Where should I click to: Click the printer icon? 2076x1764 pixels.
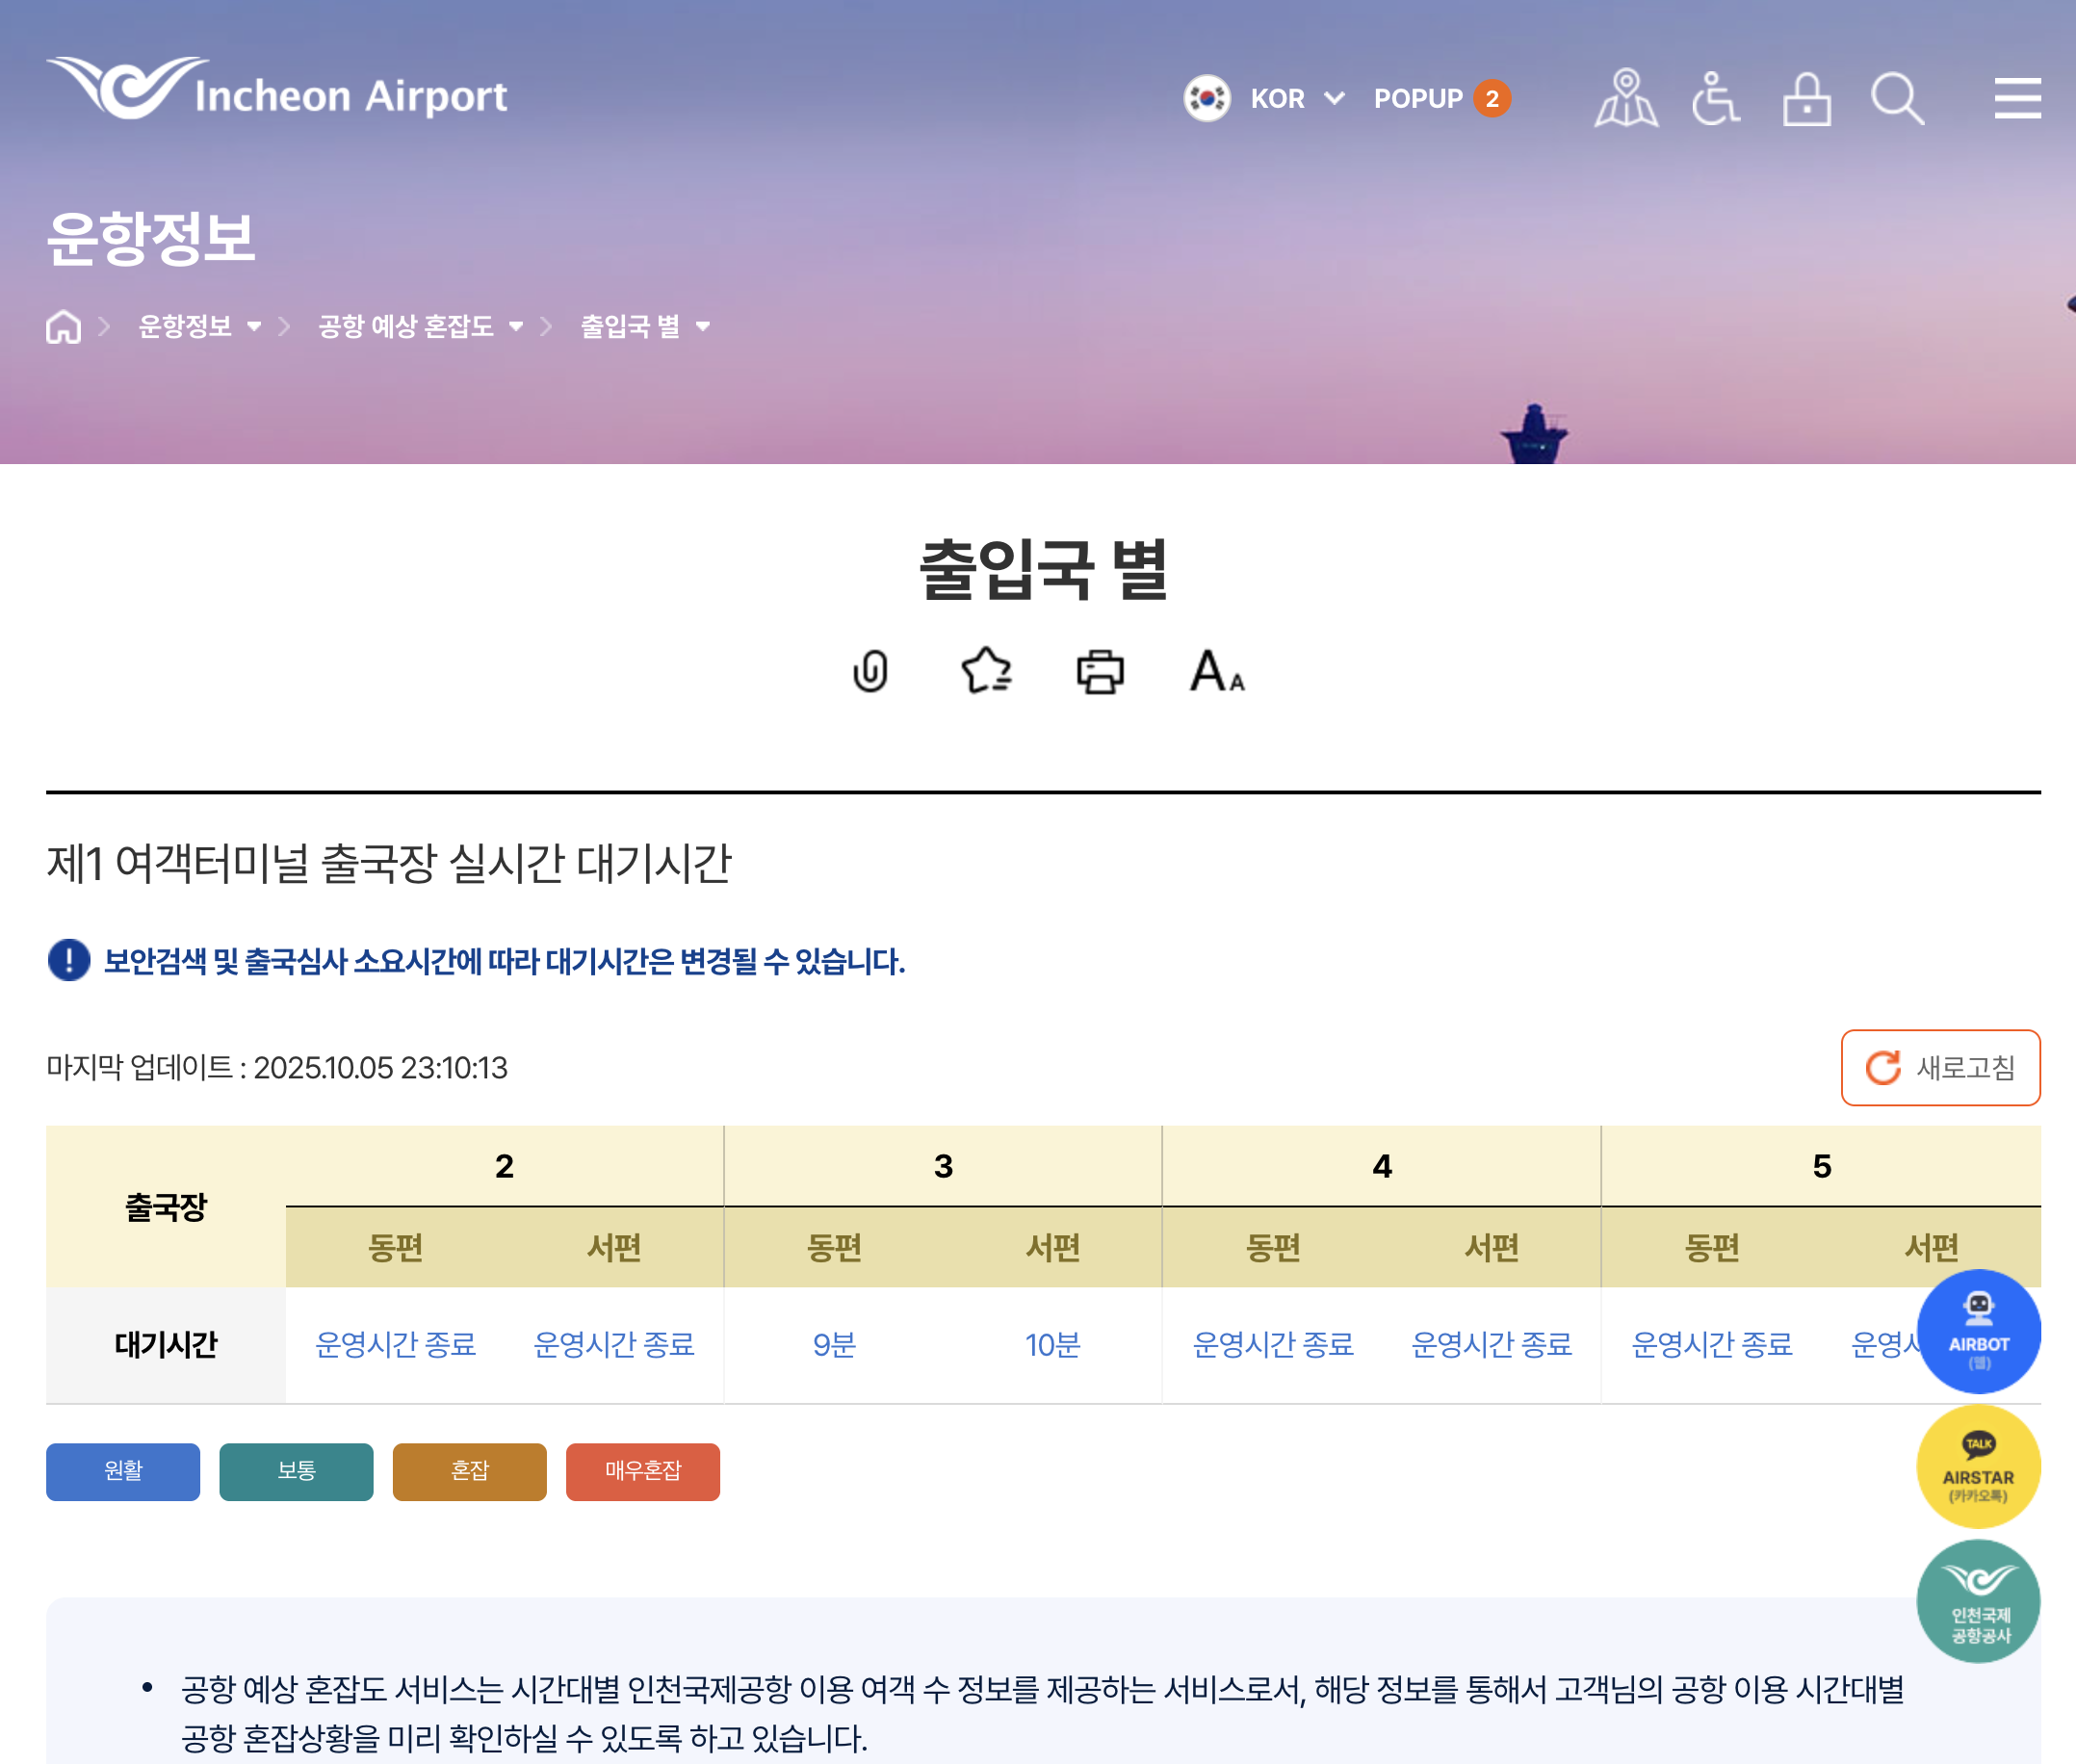tap(1100, 670)
